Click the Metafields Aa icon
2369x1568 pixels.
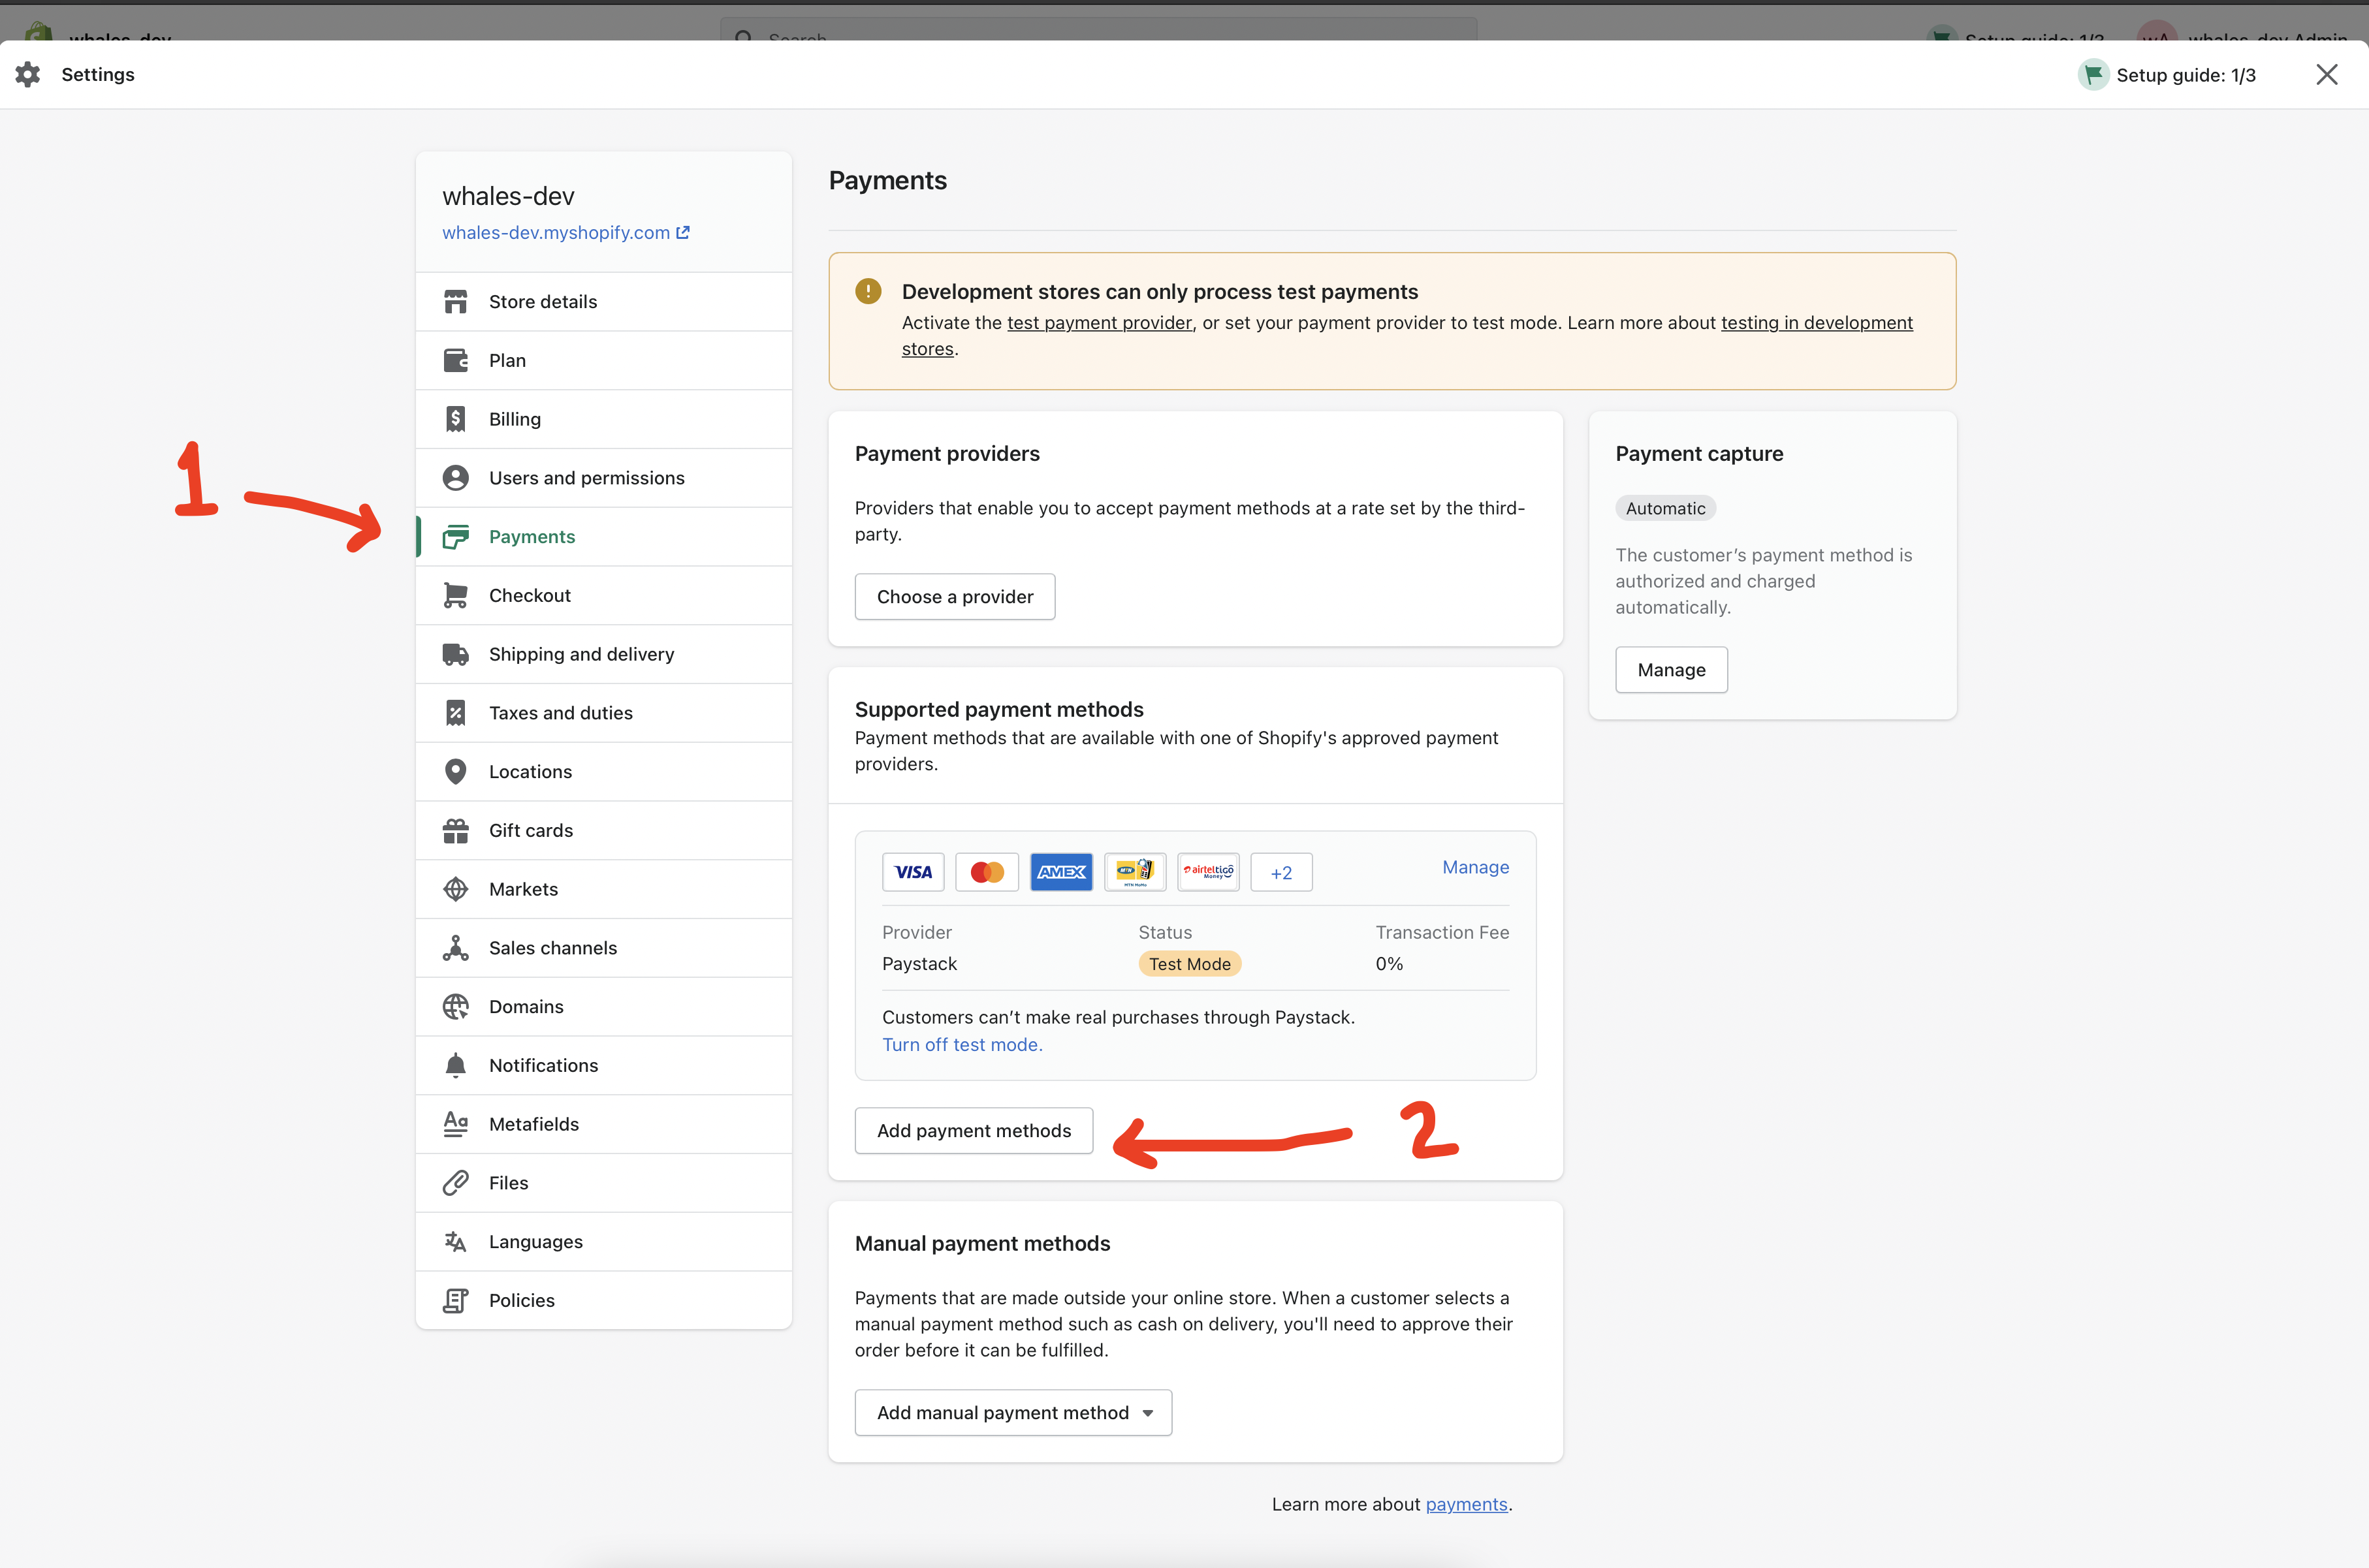455,1124
